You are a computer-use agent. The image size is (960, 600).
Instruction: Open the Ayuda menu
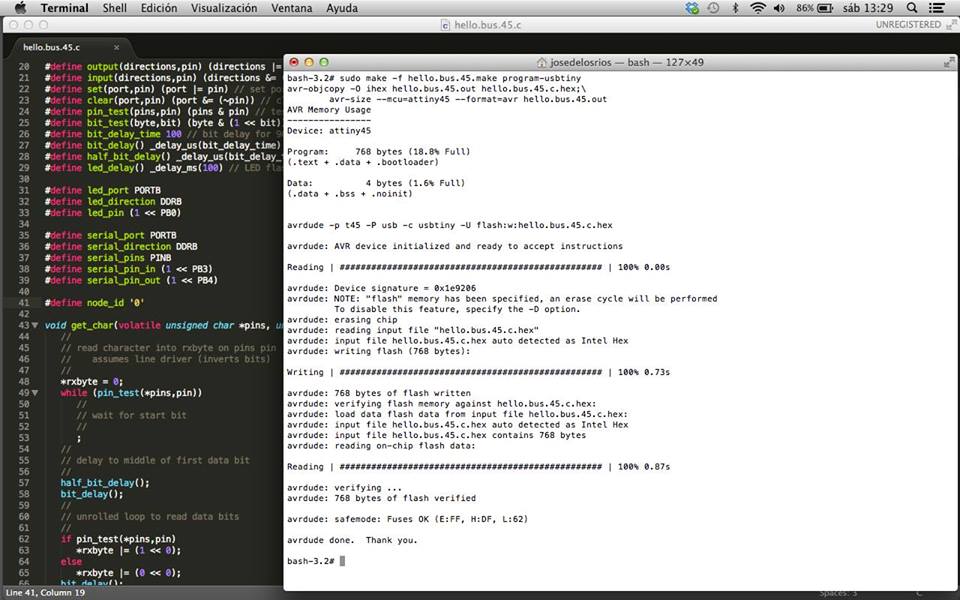[342, 8]
